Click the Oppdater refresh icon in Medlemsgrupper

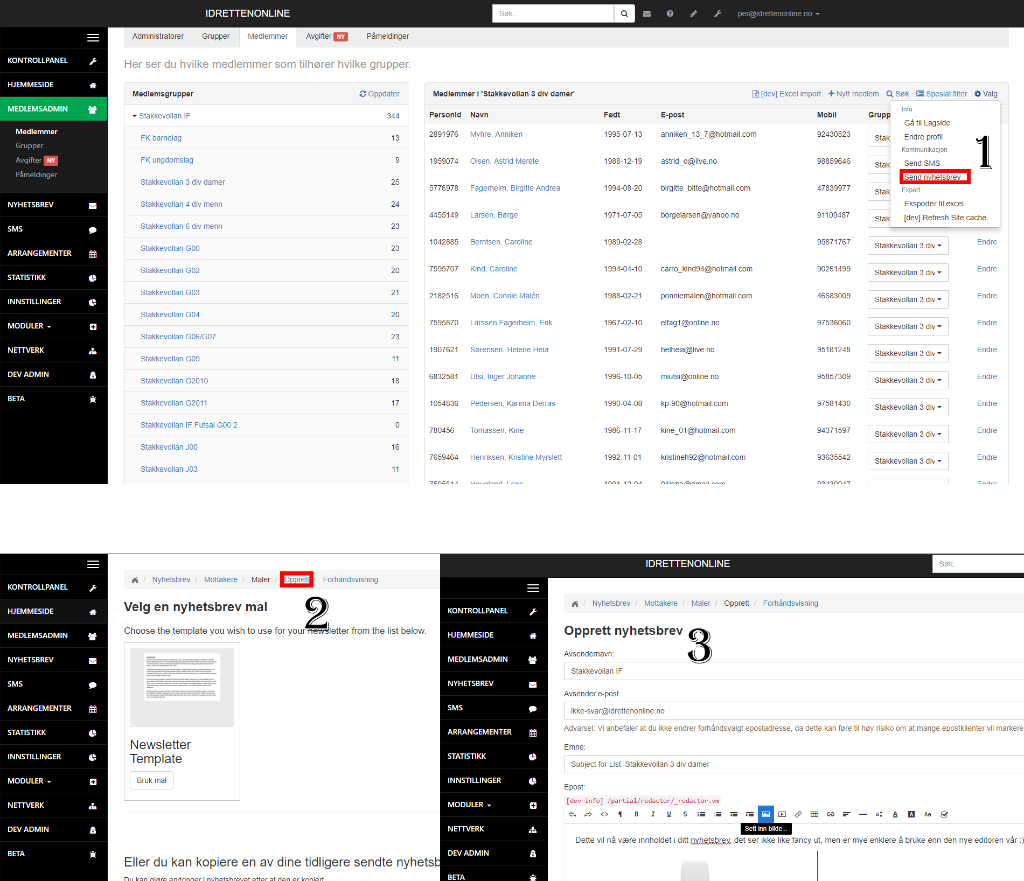379,94
